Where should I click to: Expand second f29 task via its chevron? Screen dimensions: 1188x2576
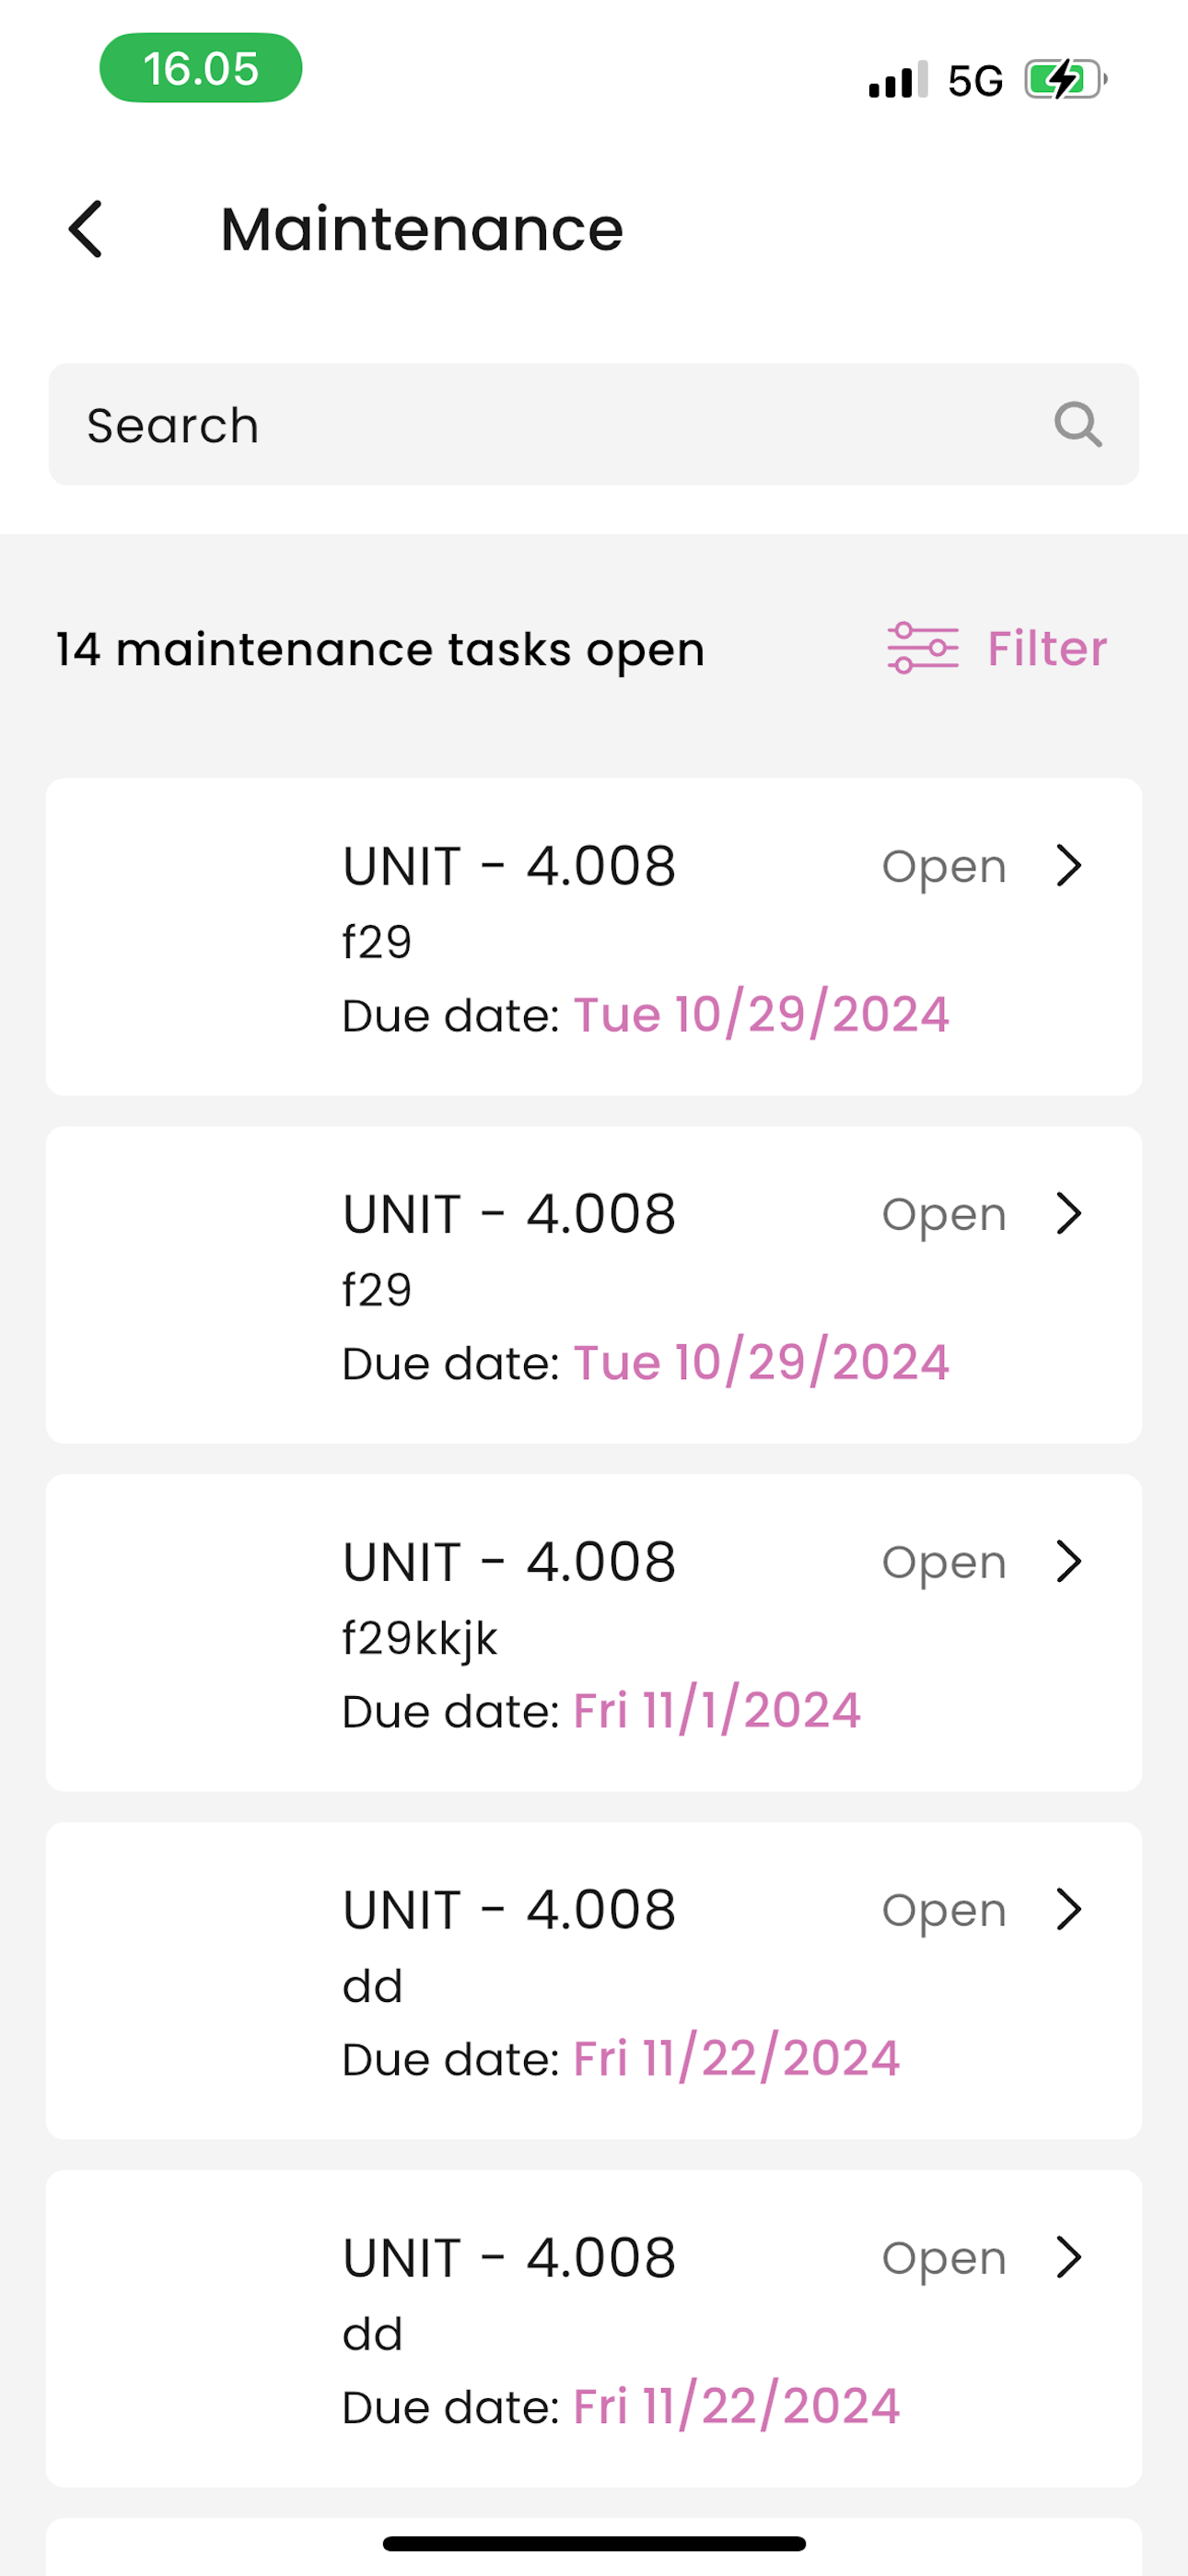[x=1069, y=1213]
